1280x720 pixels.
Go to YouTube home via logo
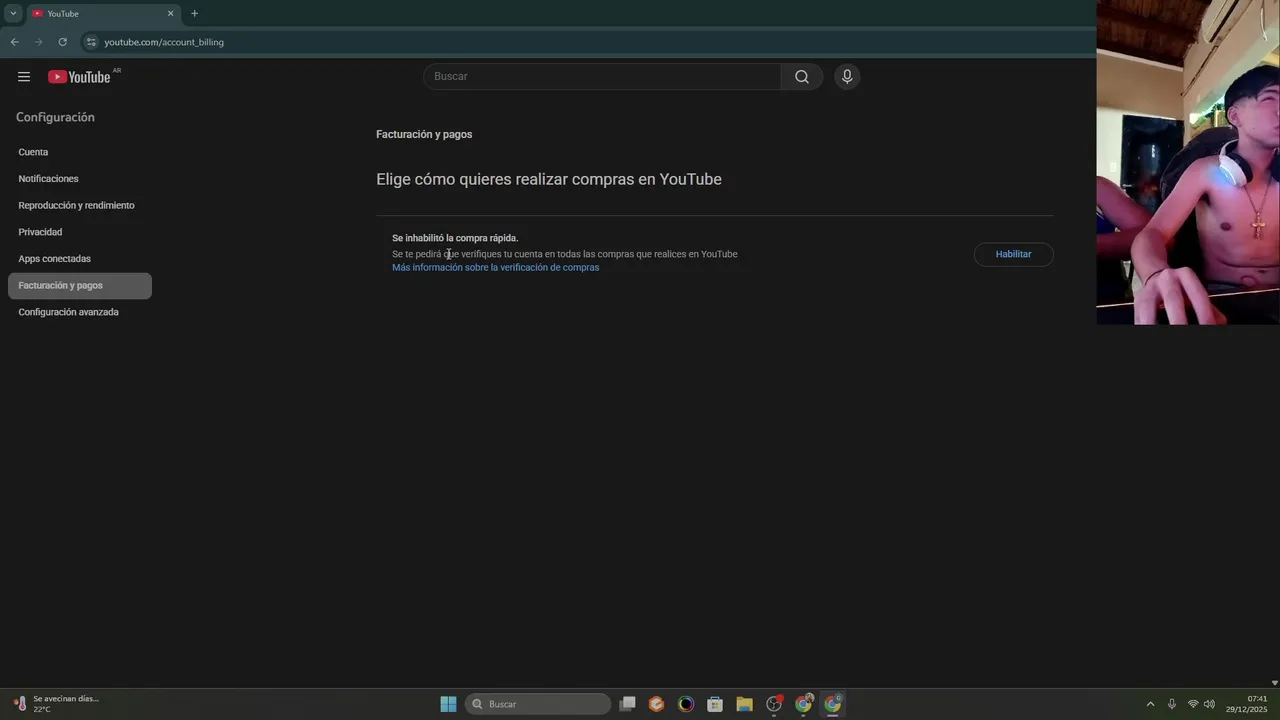[x=79, y=77]
